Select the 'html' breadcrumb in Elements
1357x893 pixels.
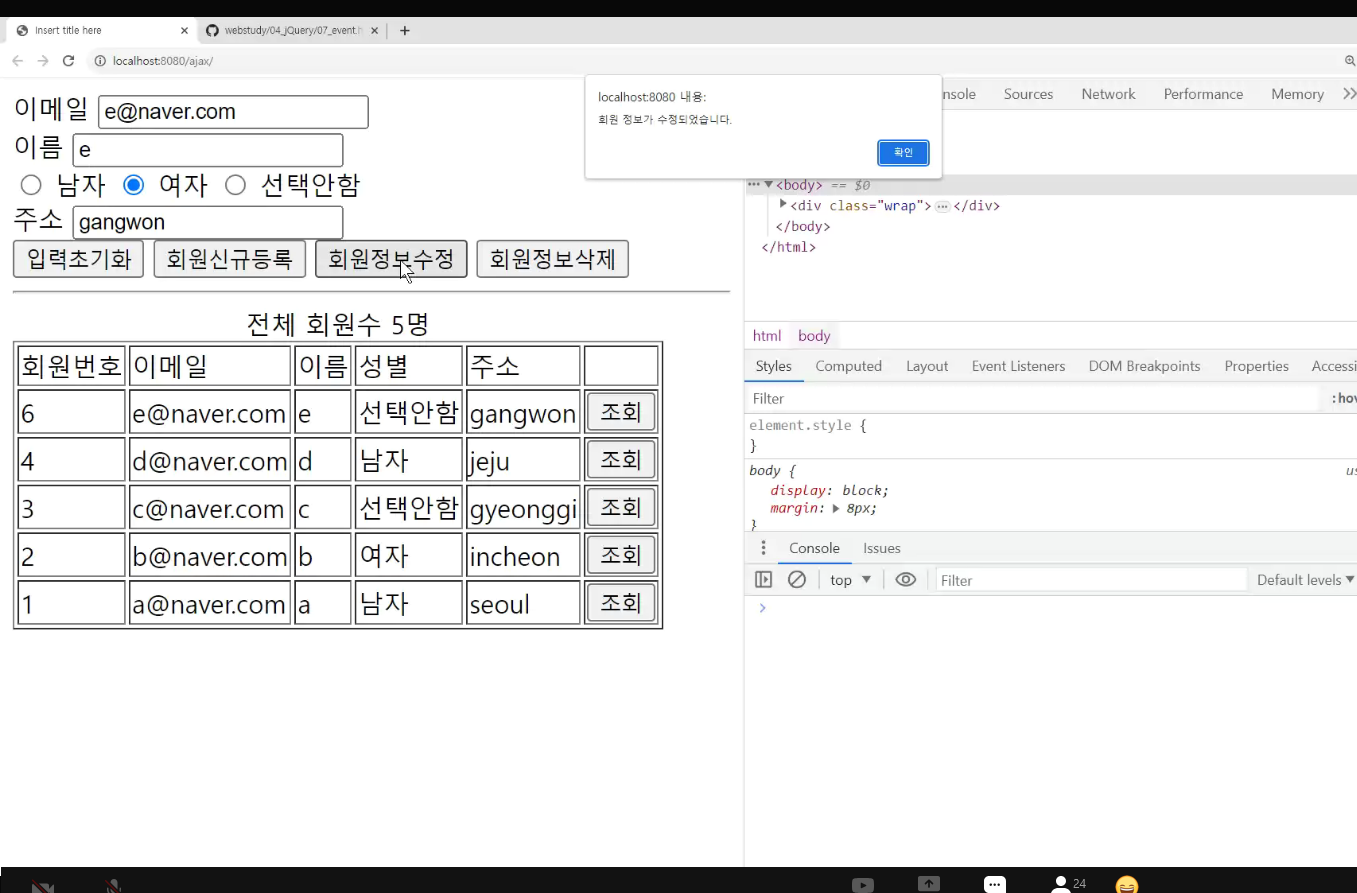point(767,336)
